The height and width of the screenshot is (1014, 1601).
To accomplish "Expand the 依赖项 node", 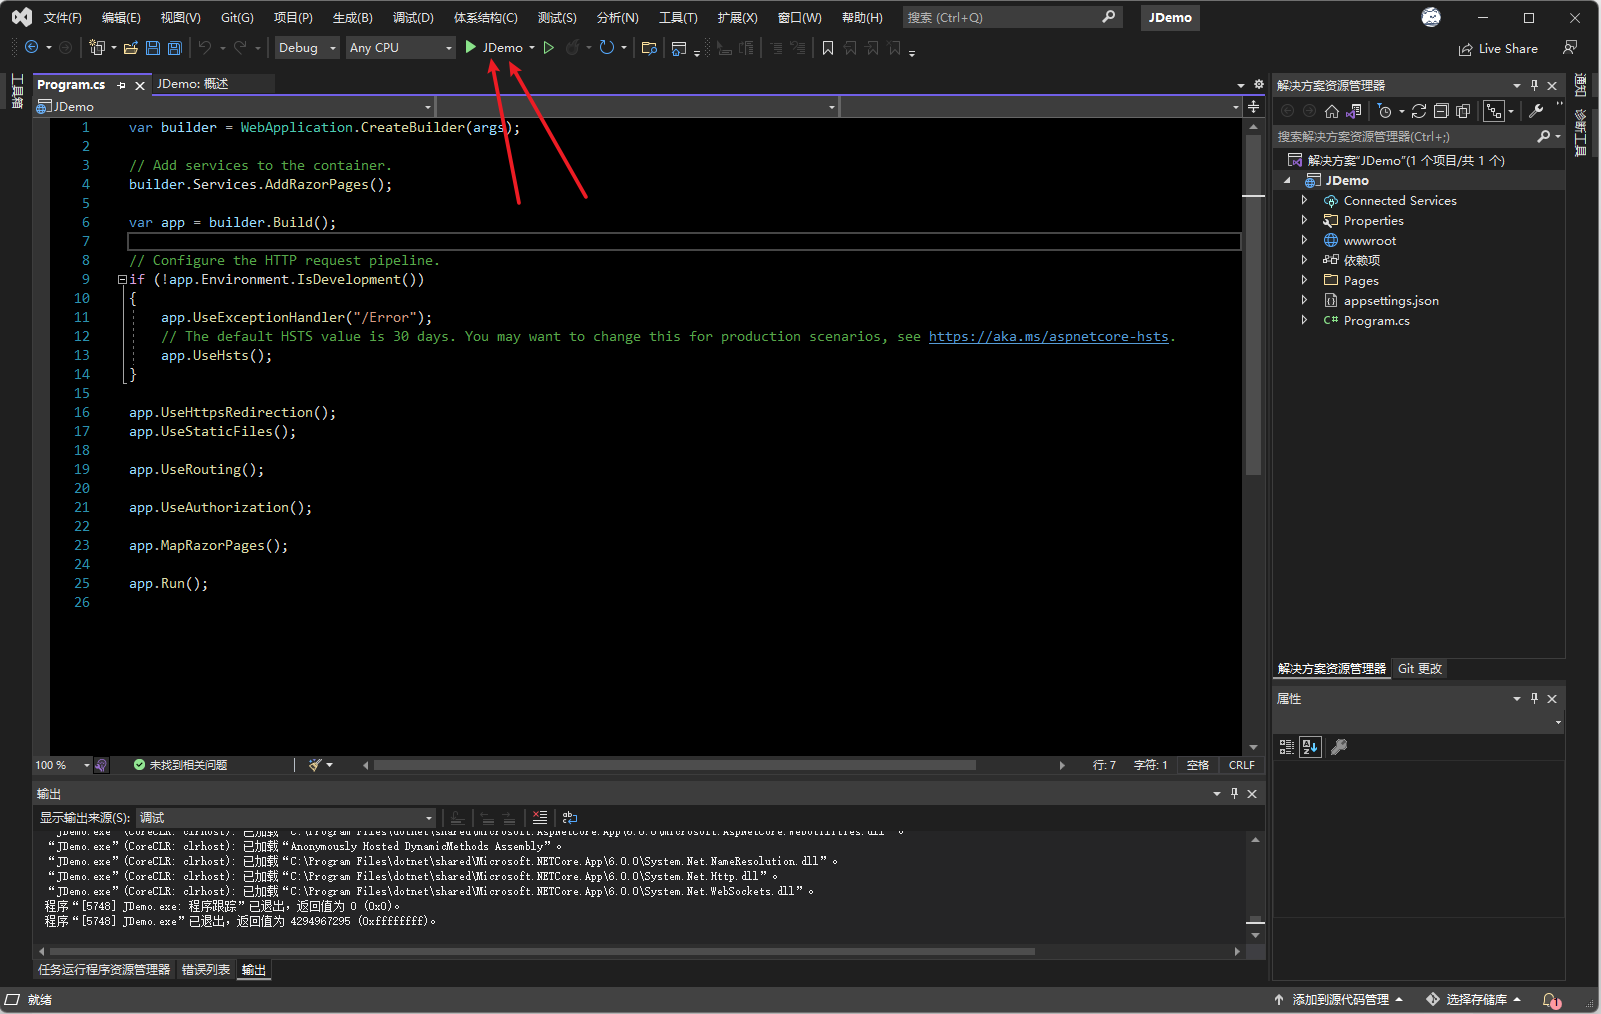I will pos(1304,261).
